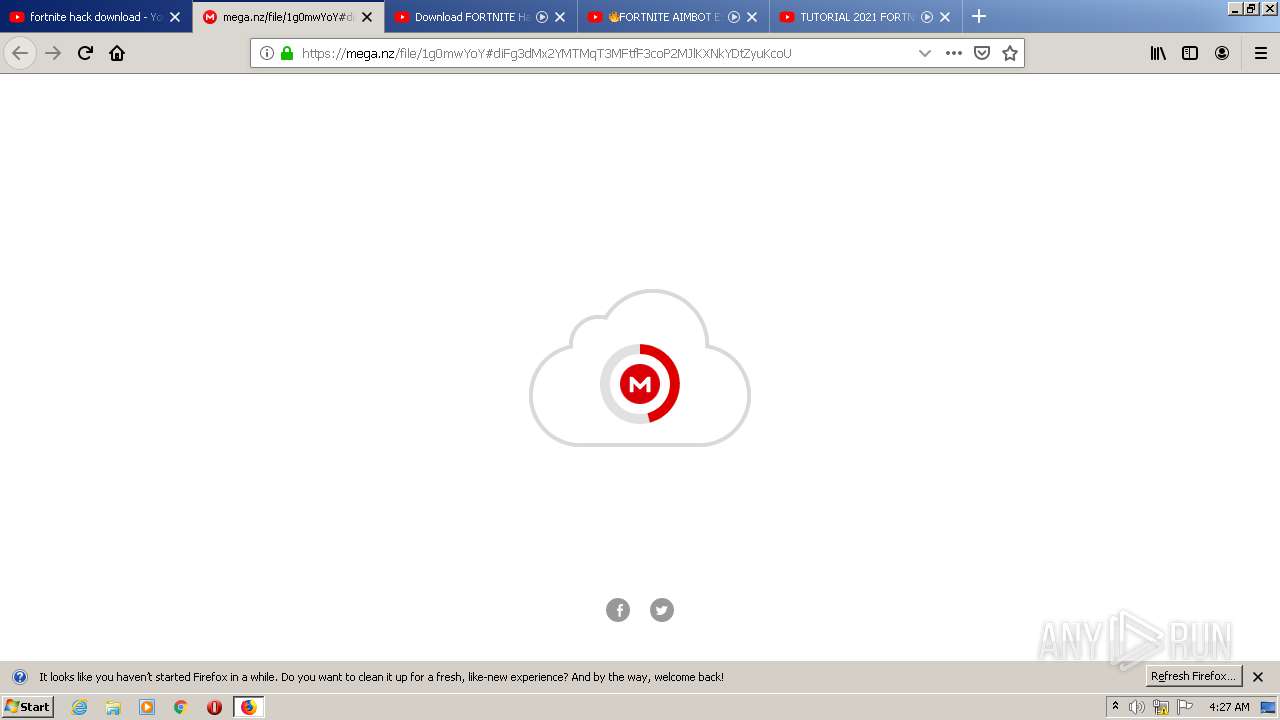Launch Internet Explorer from taskbar

click(x=79, y=707)
